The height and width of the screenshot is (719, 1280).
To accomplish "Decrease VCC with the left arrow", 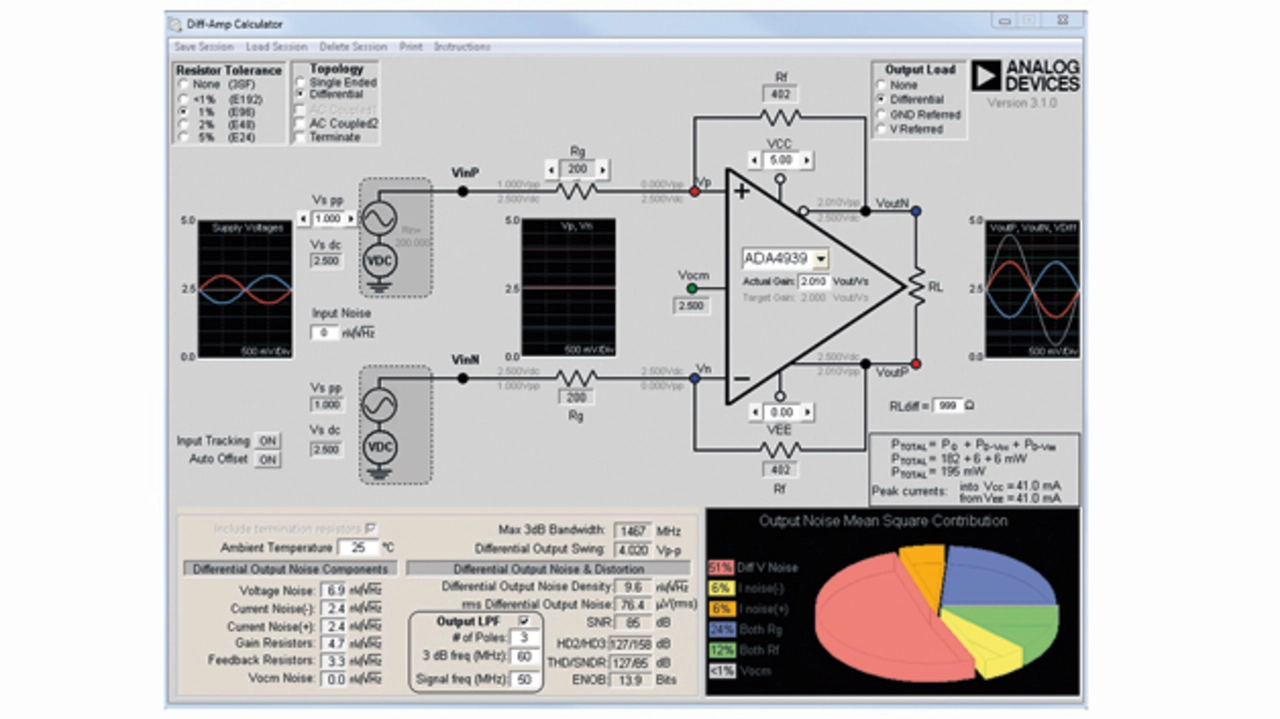I will (x=754, y=160).
